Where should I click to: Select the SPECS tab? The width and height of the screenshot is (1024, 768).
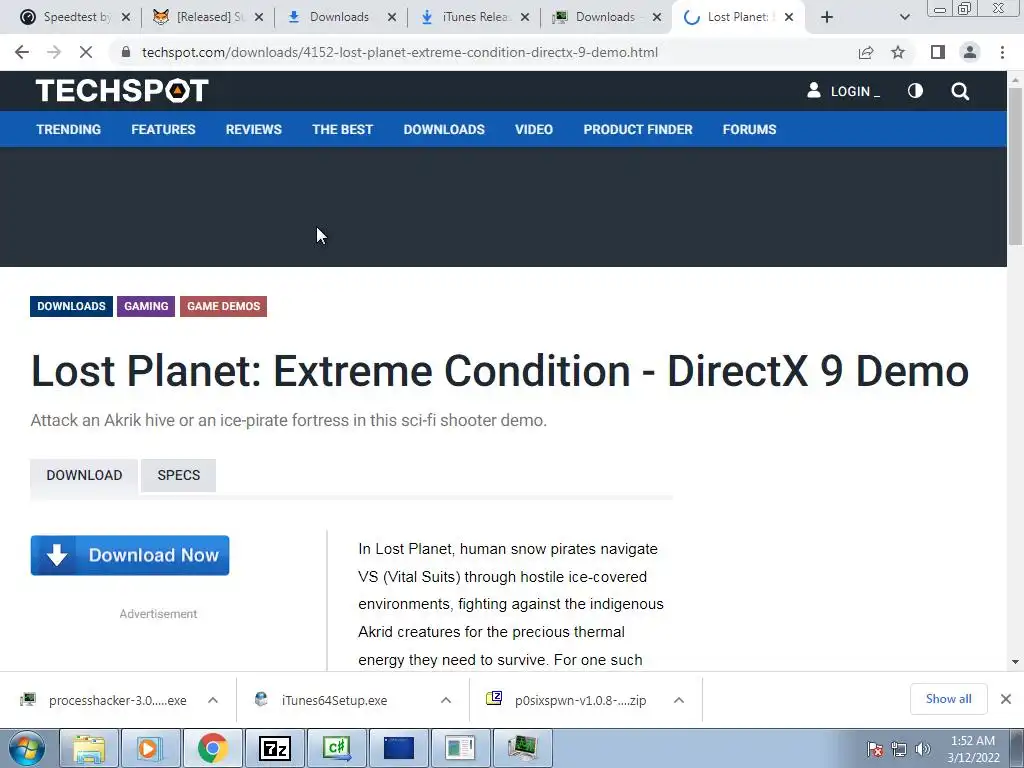tap(178, 475)
